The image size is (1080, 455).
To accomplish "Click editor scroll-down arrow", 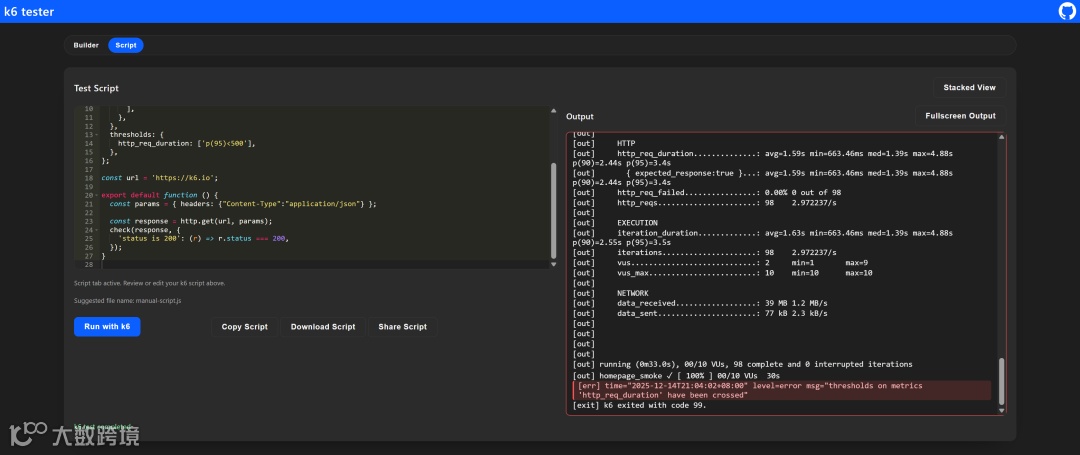I will click(553, 264).
